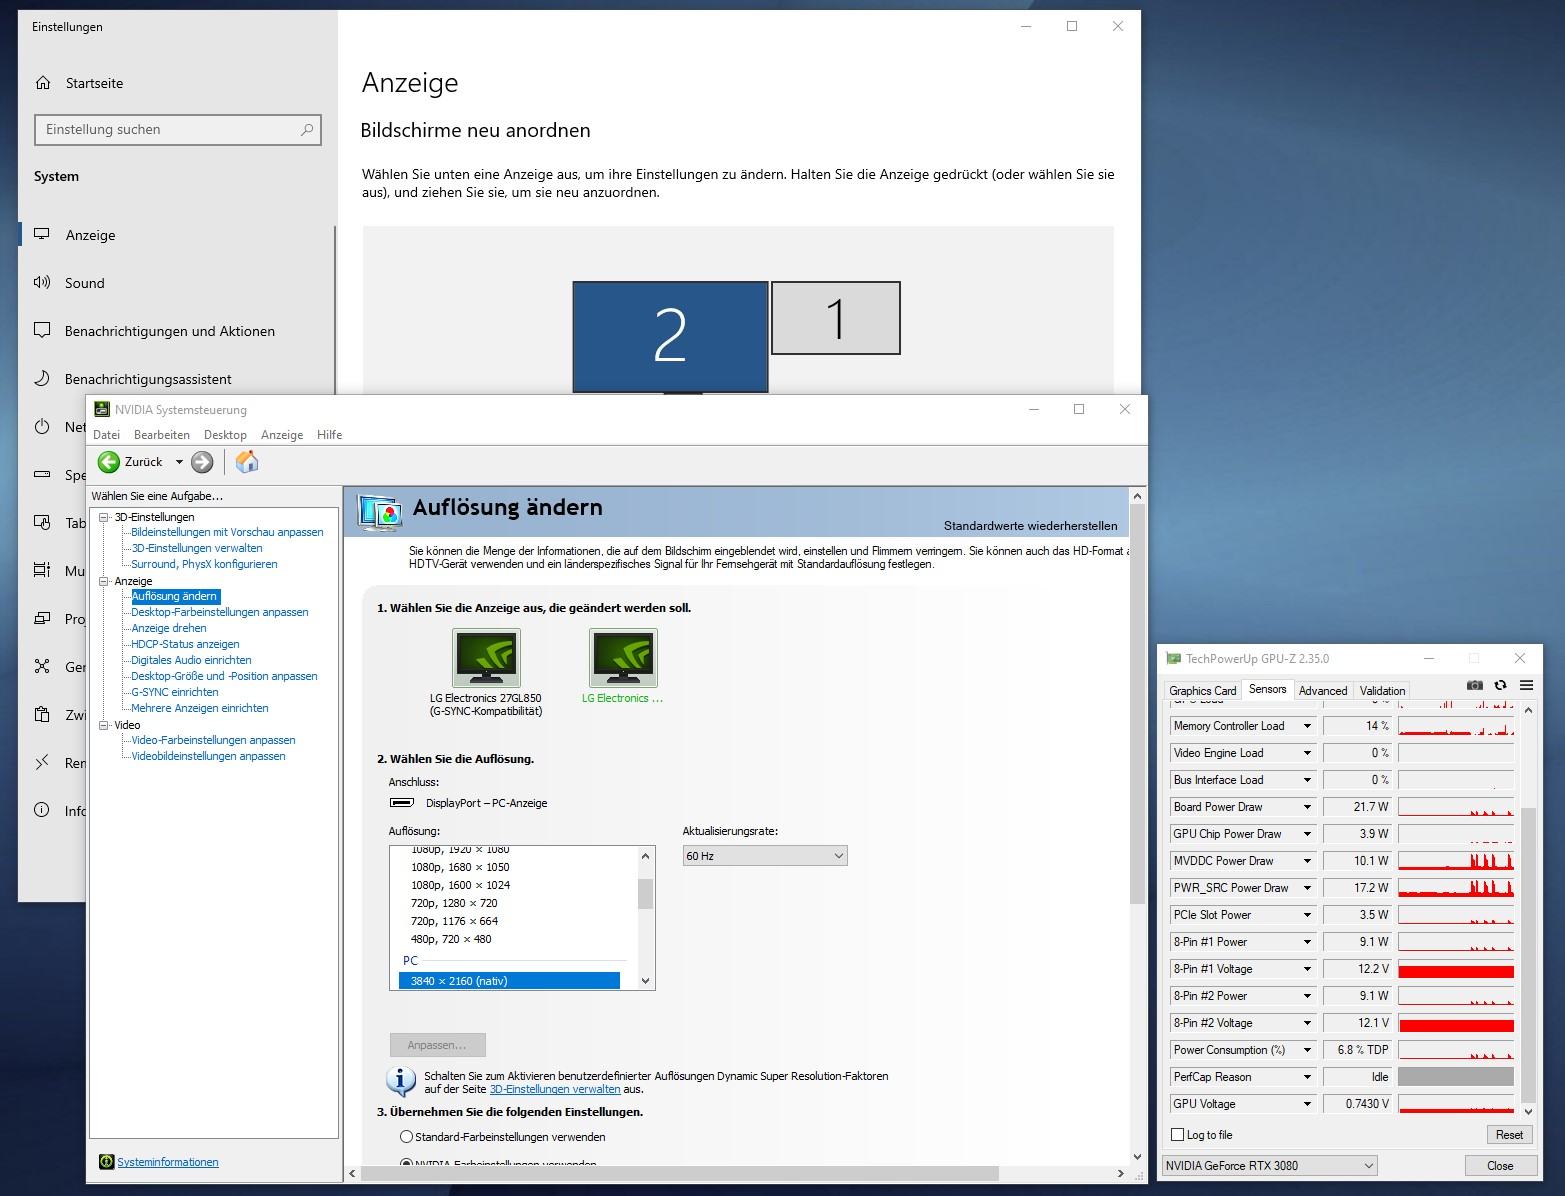Image resolution: width=1565 pixels, height=1196 pixels.
Task: Click the NVIDIA Systemsteuerung title bar icon
Action: [x=102, y=409]
